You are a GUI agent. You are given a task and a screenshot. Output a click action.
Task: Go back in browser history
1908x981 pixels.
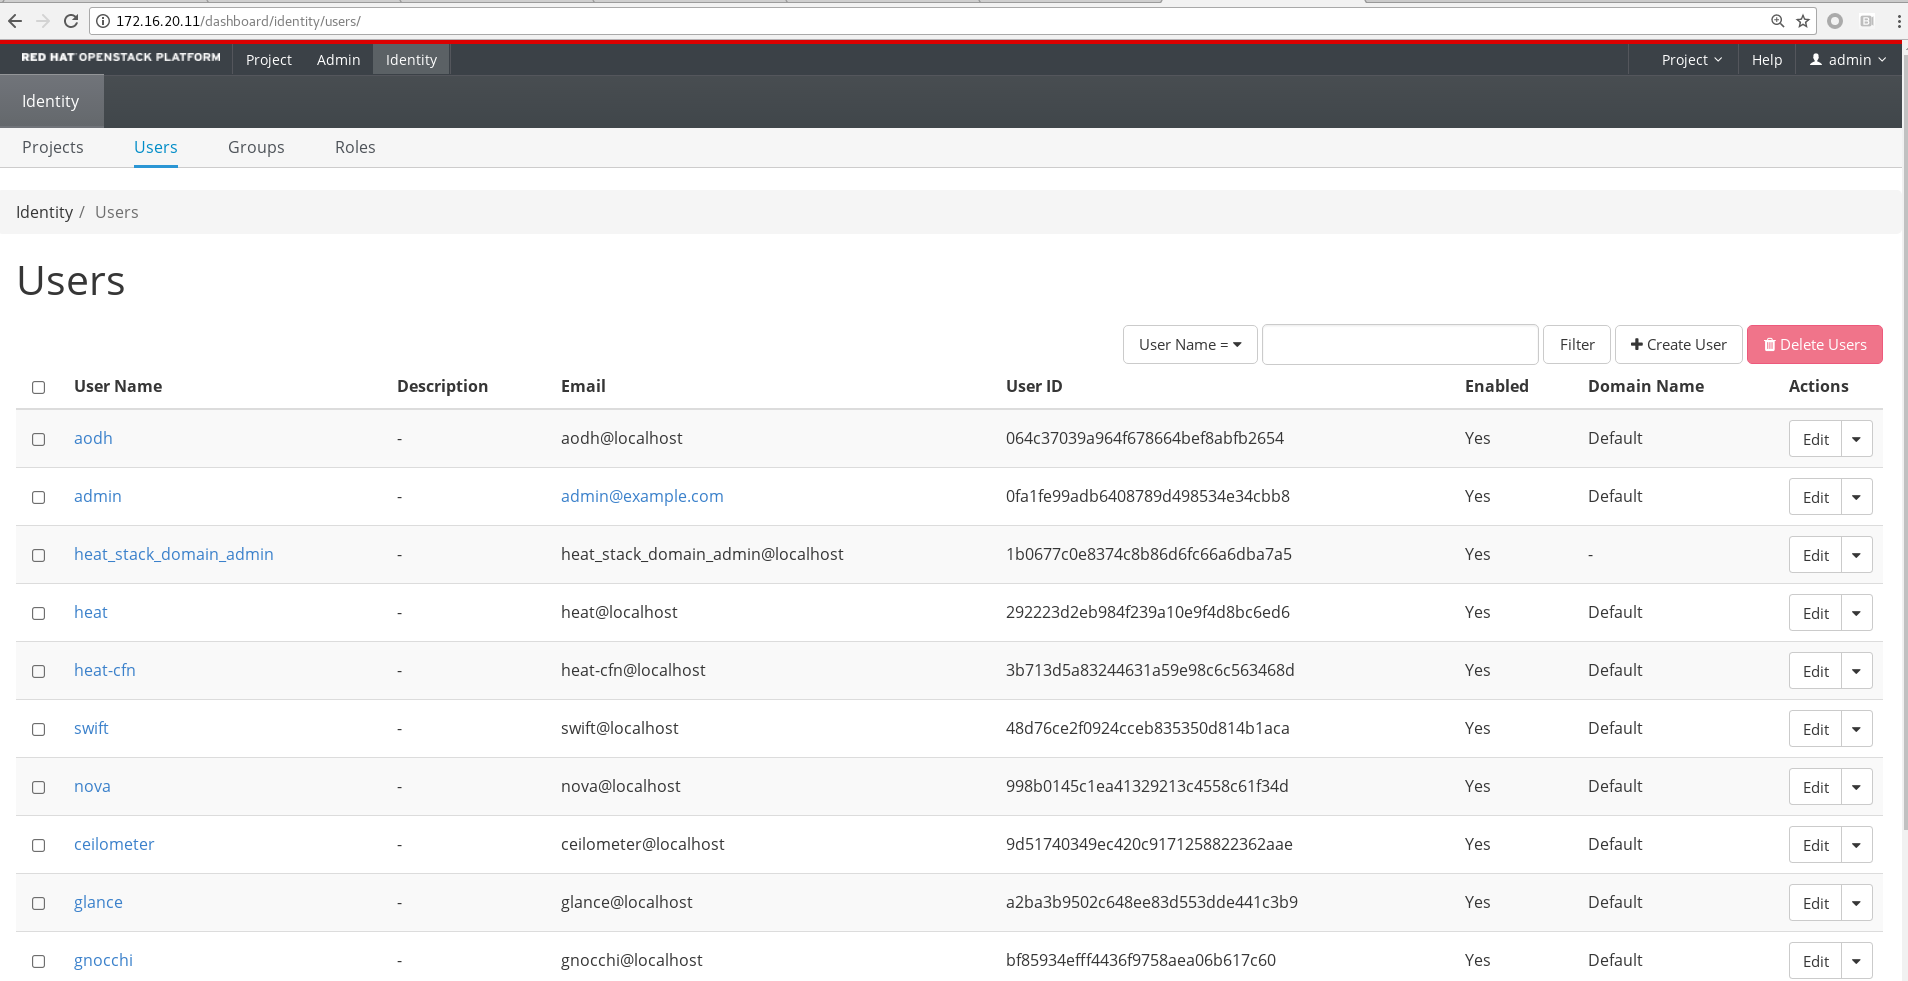[x=15, y=21]
